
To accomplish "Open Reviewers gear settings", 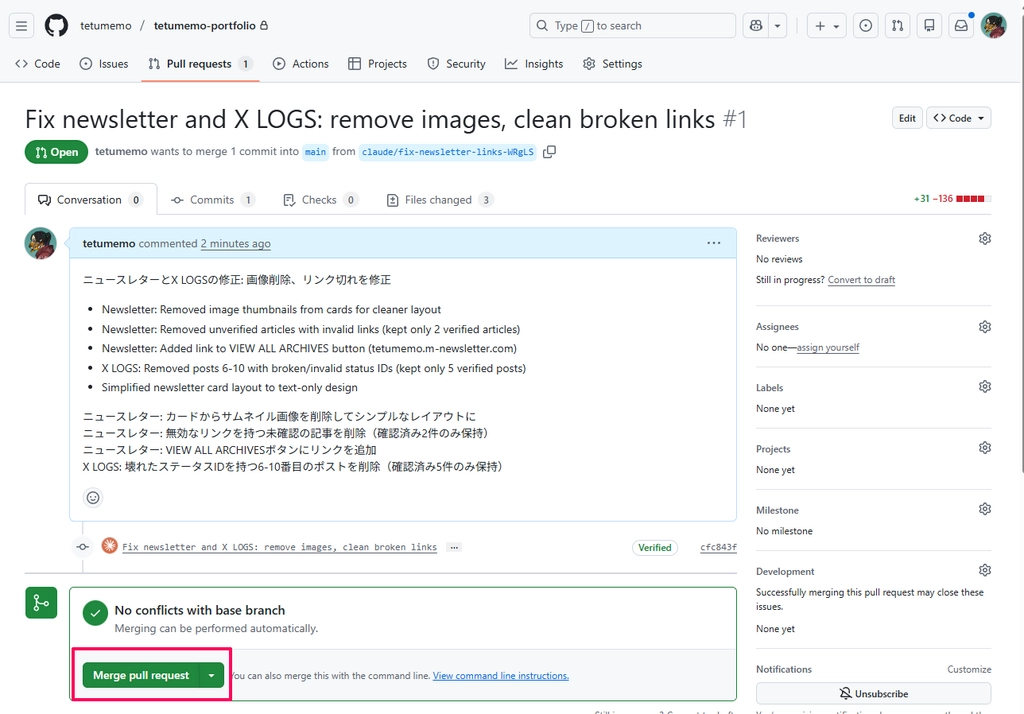I will [x=985, y=238].
